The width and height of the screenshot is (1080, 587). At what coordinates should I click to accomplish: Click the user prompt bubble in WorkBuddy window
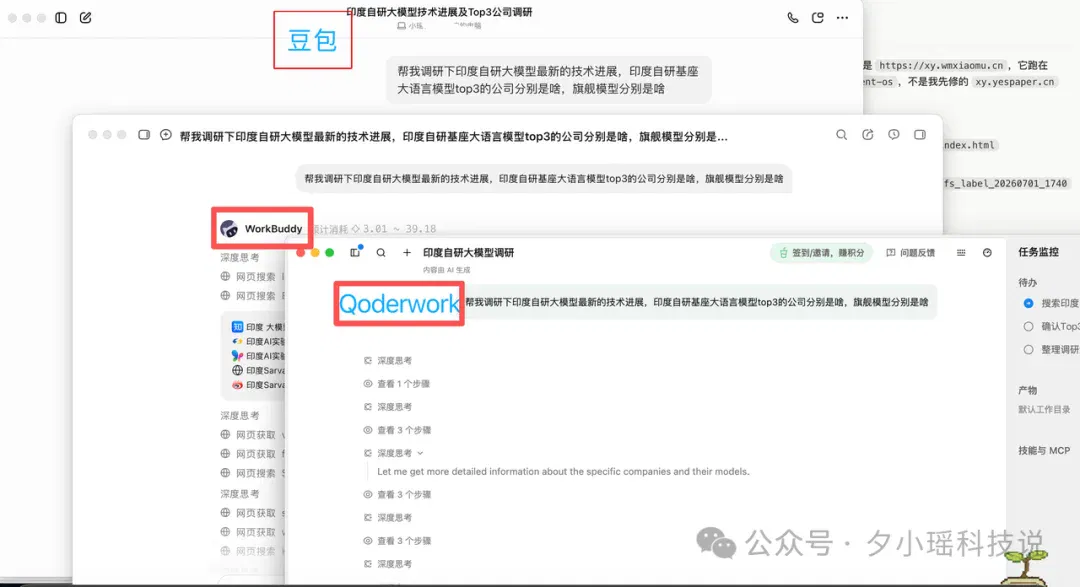click(x=544, y=178)
